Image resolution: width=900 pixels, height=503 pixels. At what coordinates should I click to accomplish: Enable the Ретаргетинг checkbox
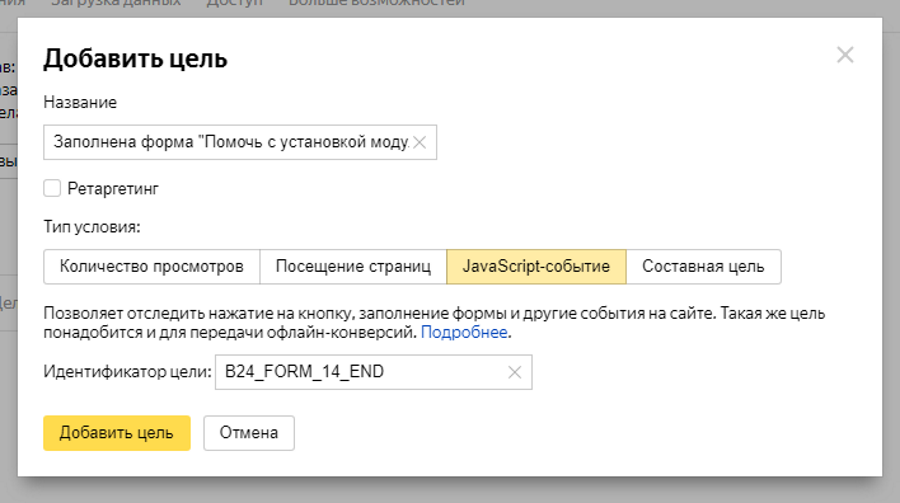[x=52, y=188]
